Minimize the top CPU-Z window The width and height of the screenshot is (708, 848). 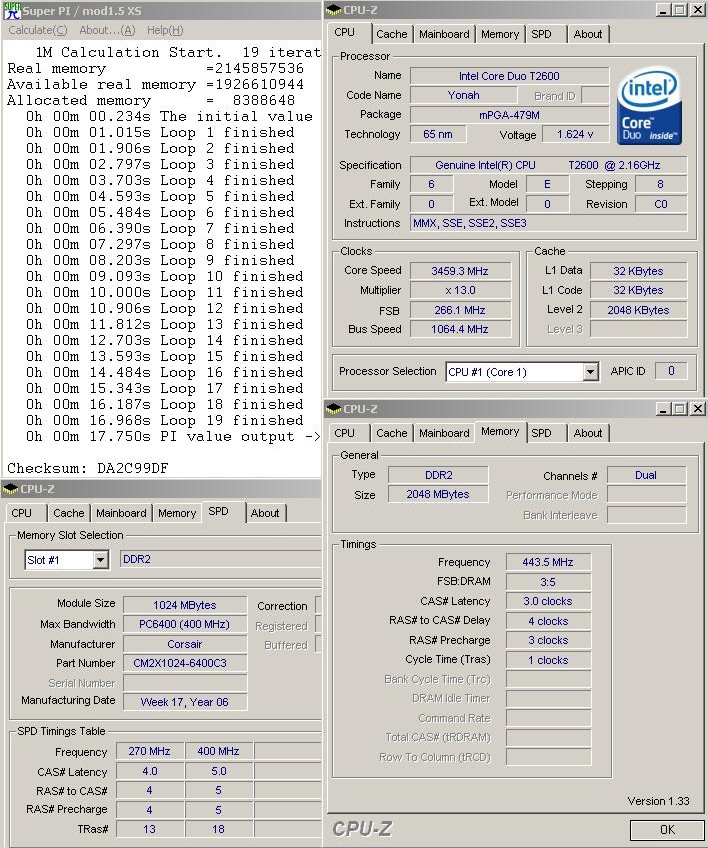point(664,10)
